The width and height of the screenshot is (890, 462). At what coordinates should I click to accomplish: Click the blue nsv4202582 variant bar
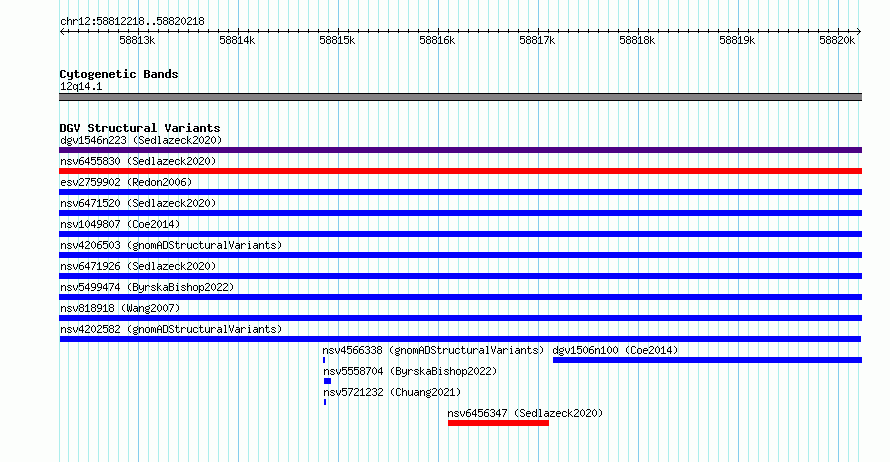460,339
